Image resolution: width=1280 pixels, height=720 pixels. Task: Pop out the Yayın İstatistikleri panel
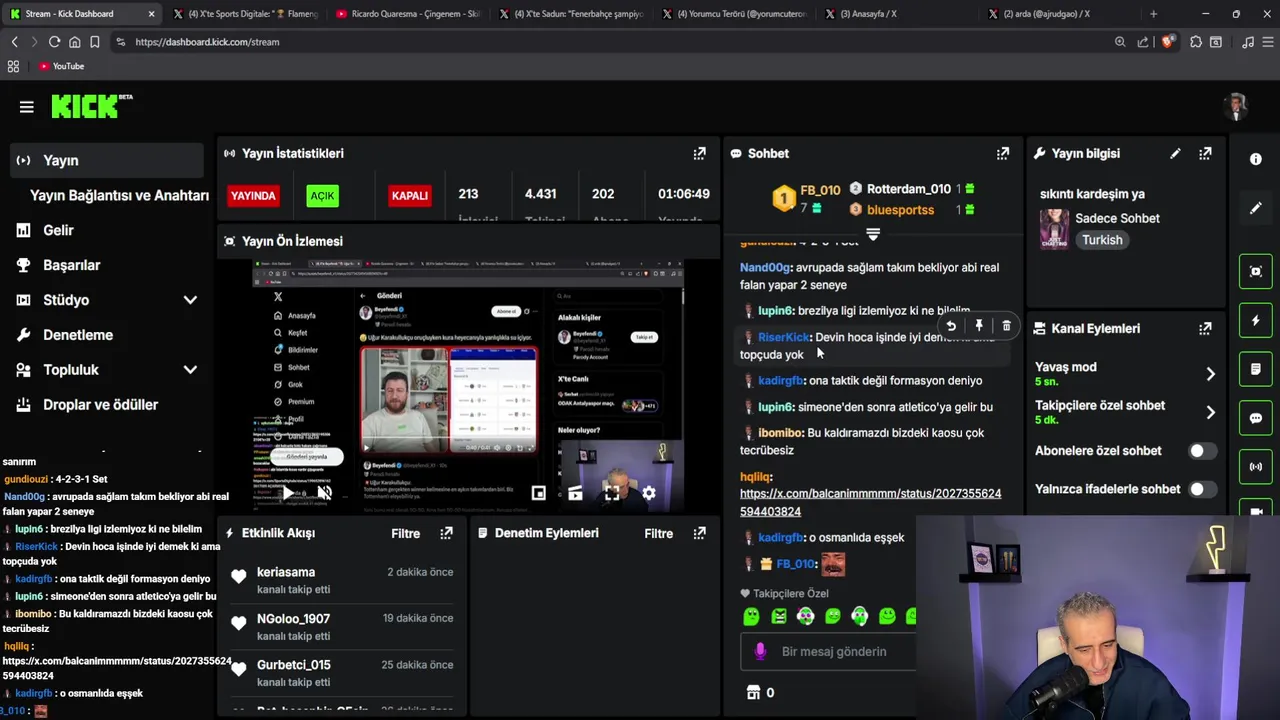click(700, 153)
